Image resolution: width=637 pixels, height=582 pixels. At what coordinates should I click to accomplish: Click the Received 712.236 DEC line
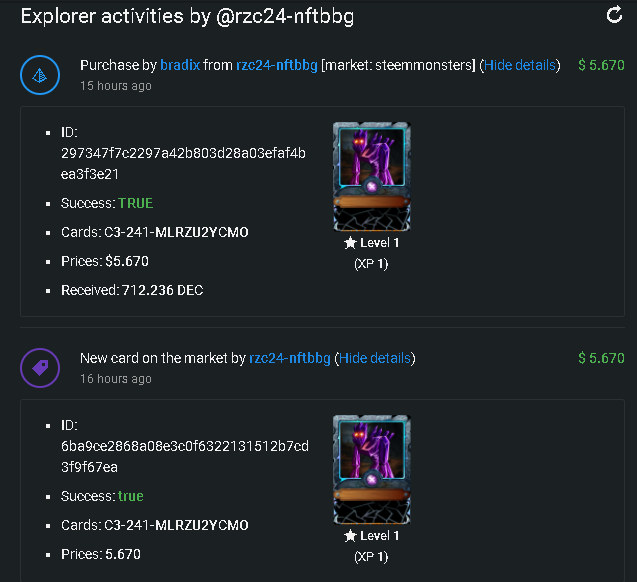[132, 290]
